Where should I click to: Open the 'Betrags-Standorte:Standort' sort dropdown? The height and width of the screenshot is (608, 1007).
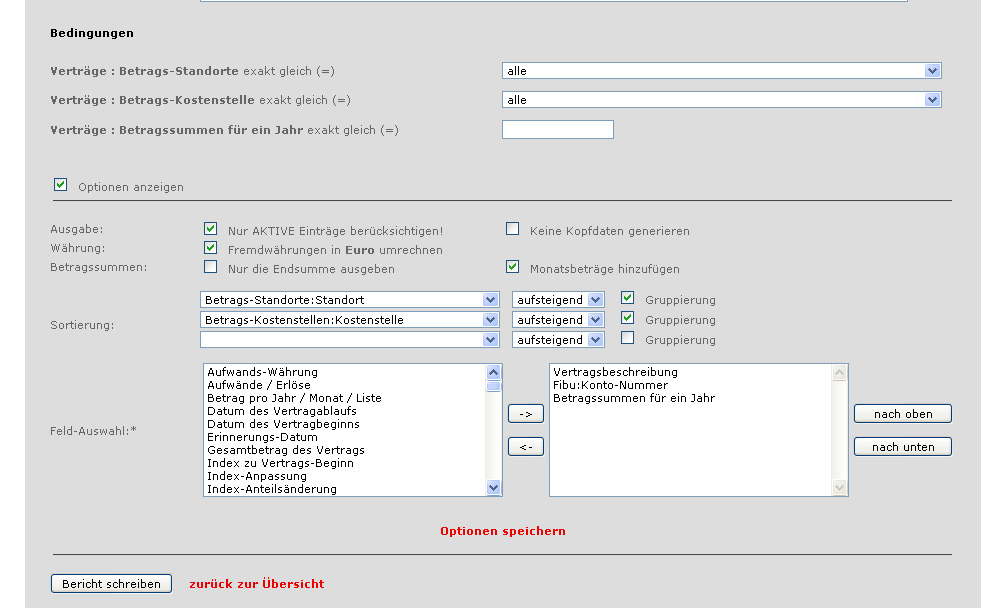(350, 300)
